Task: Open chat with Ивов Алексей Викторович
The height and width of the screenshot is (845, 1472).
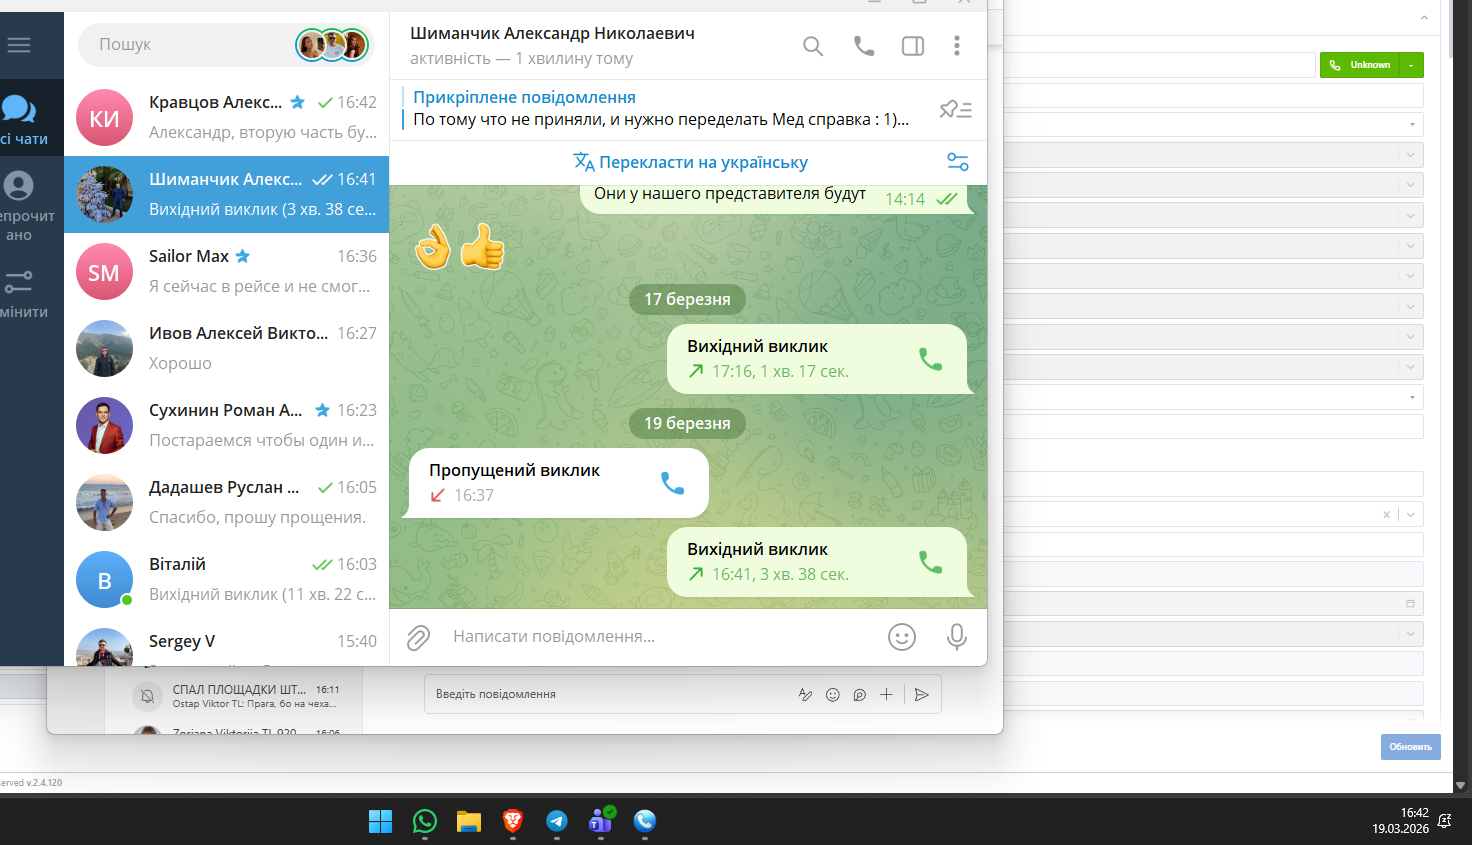Action: tap(226, 348)
